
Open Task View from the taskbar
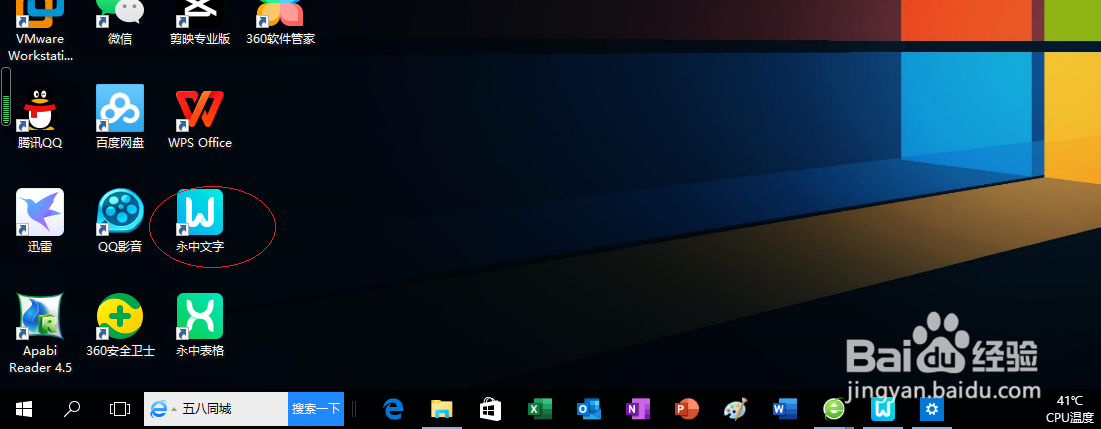point(120,409)
